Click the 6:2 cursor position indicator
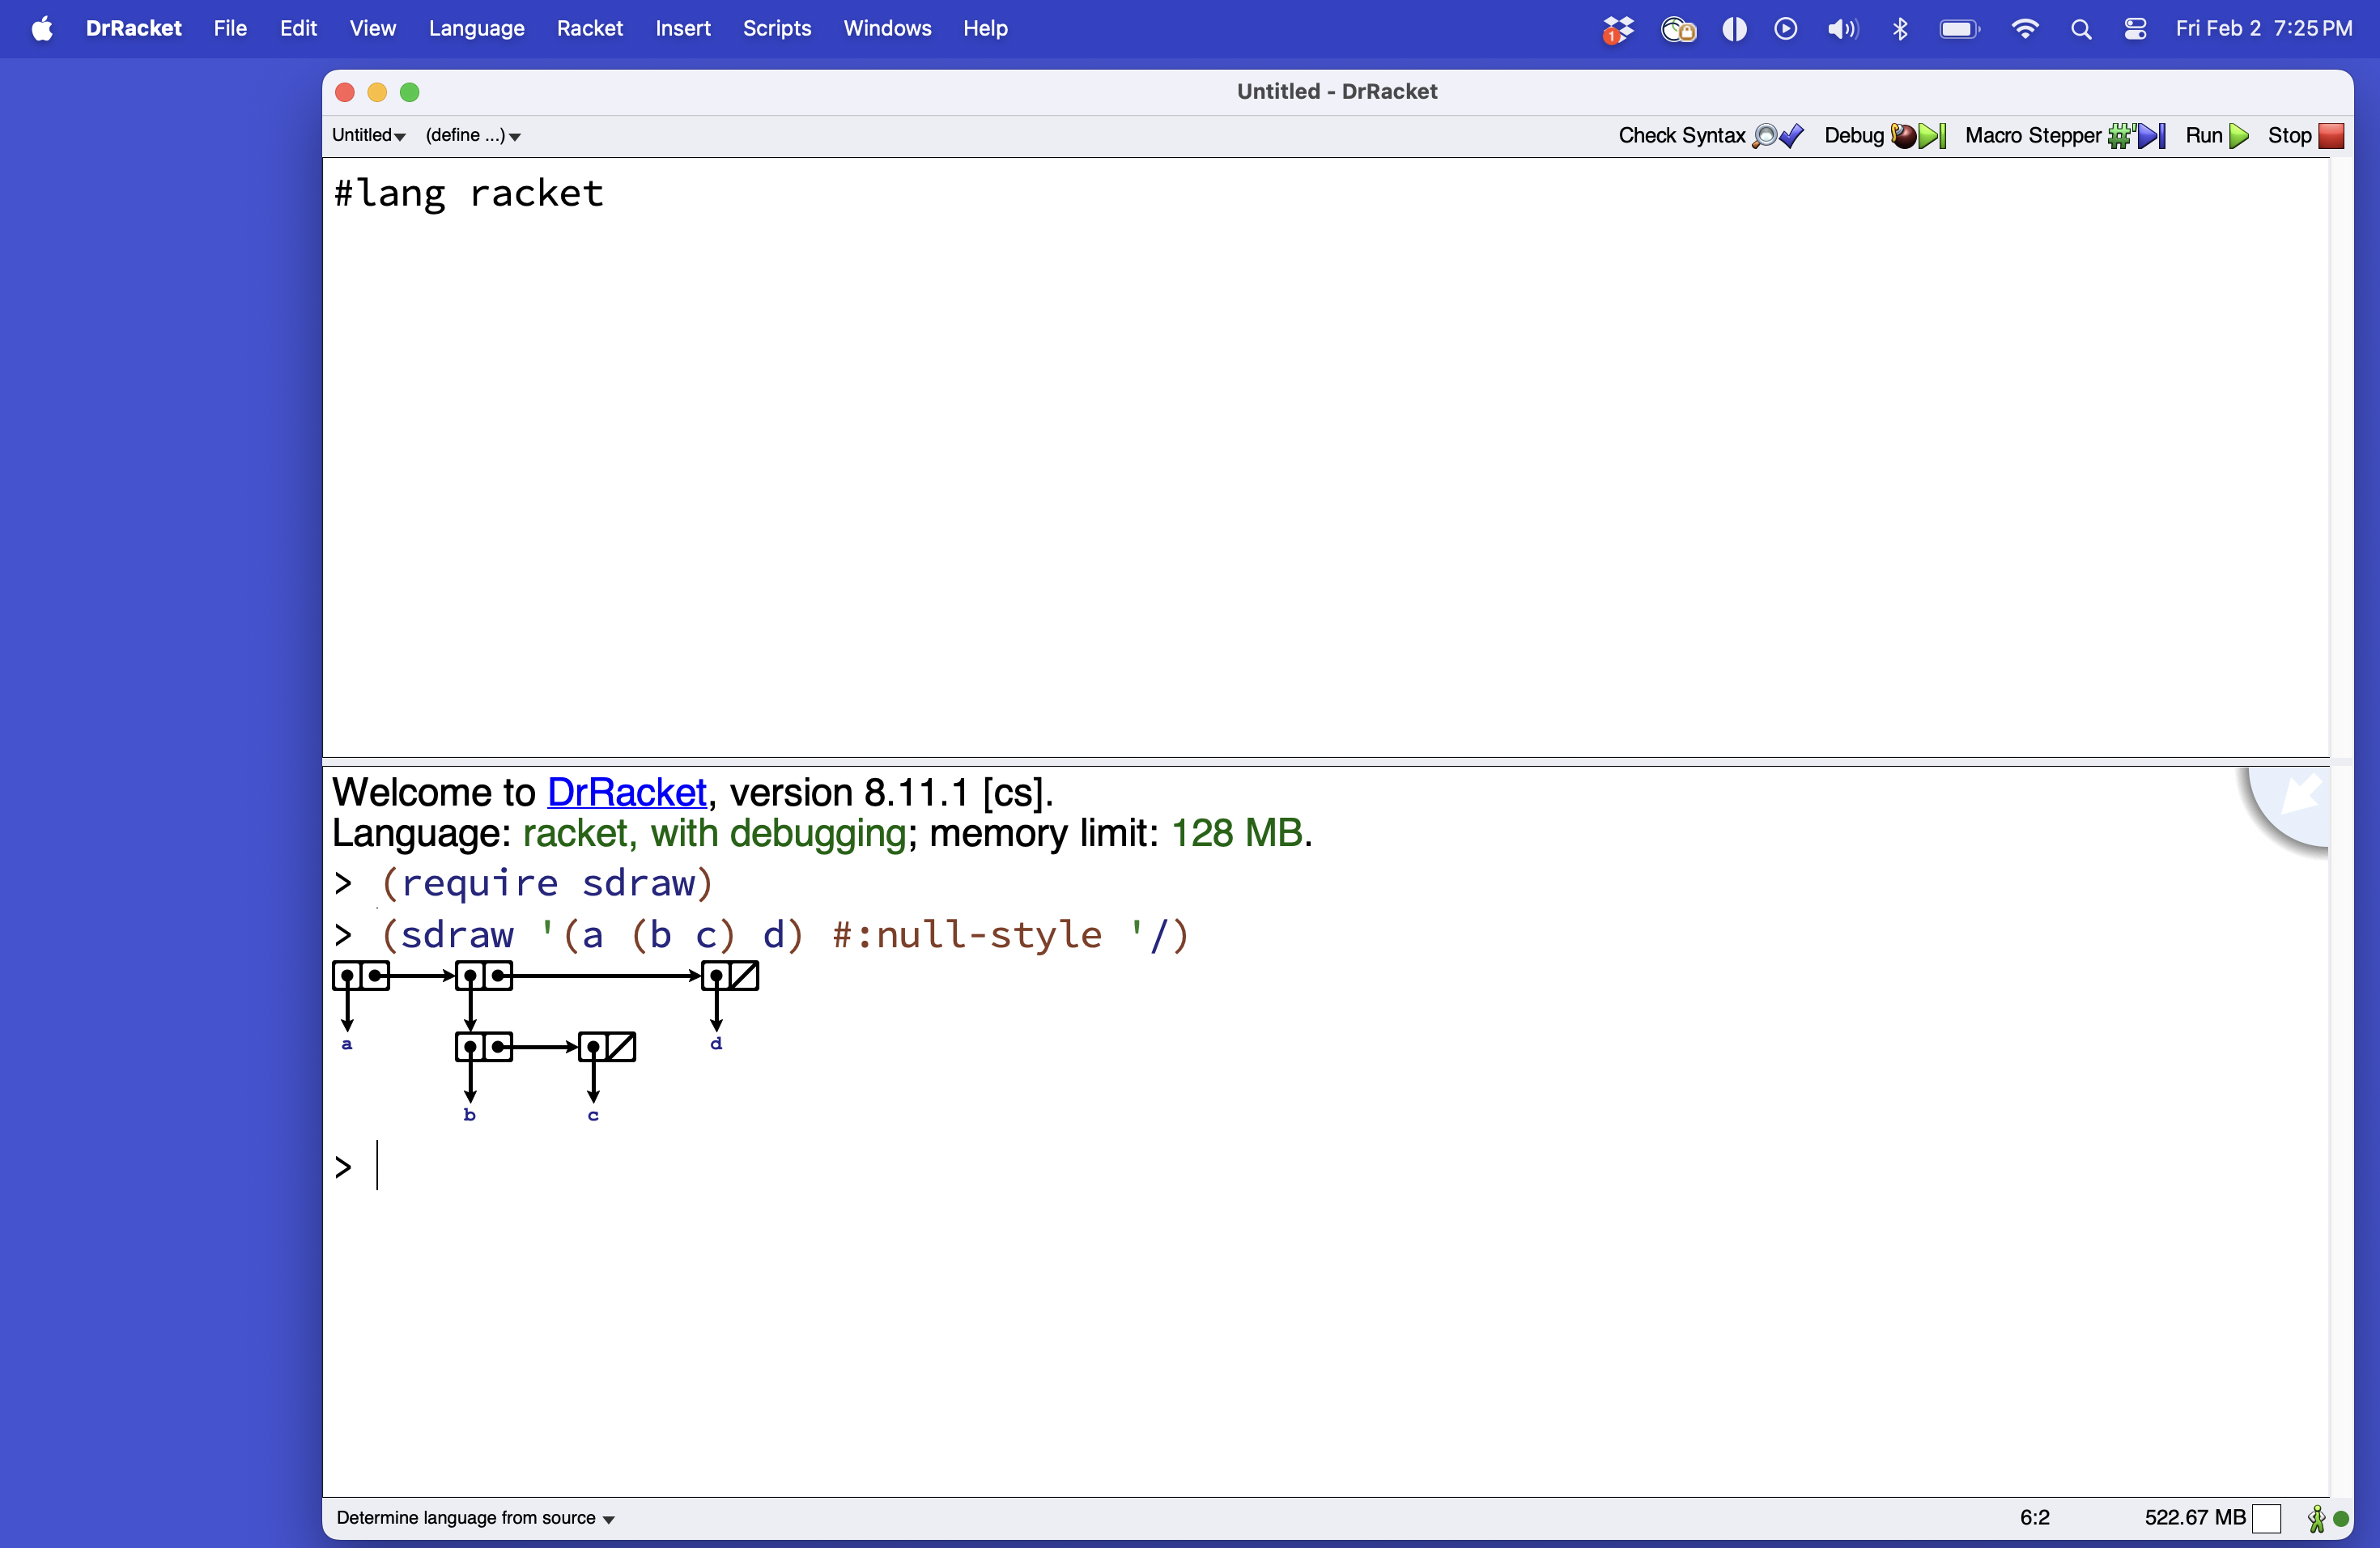The height and width of the screenshot is (1548, 2380). [x=2034, y=1518]
